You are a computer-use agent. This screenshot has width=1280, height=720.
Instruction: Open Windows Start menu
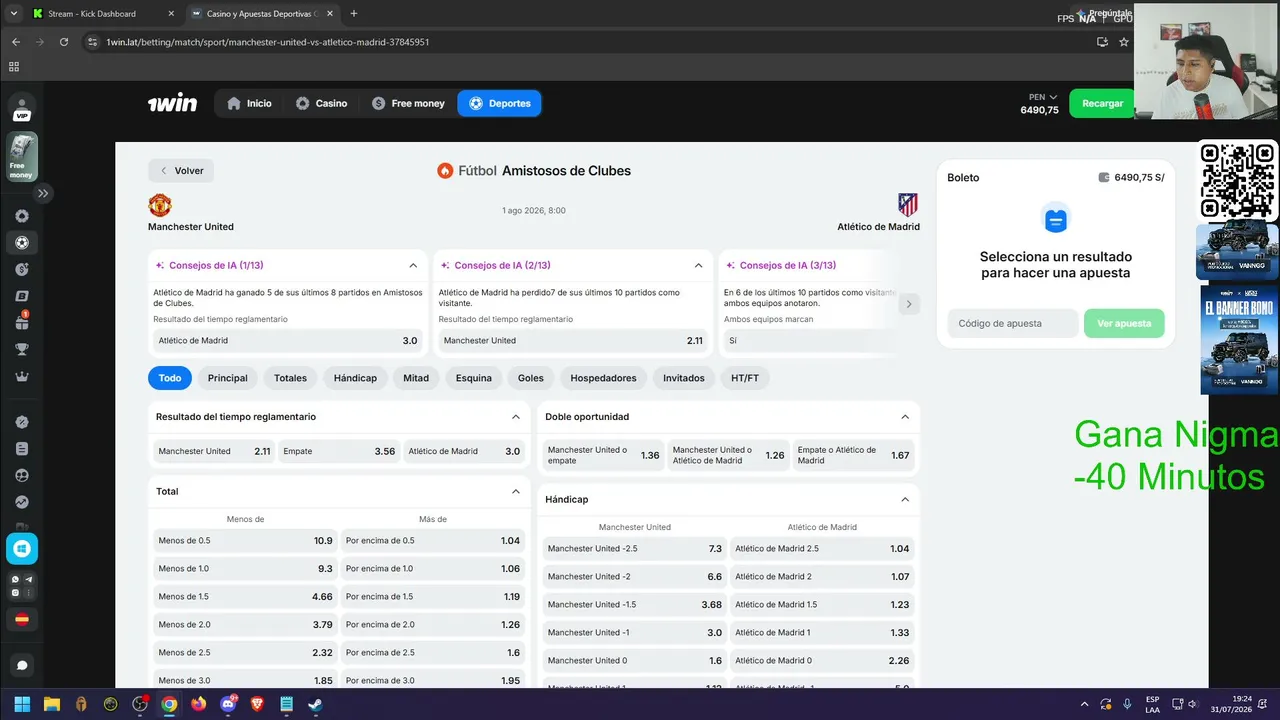pyautogui.click(x=22, y=704)
